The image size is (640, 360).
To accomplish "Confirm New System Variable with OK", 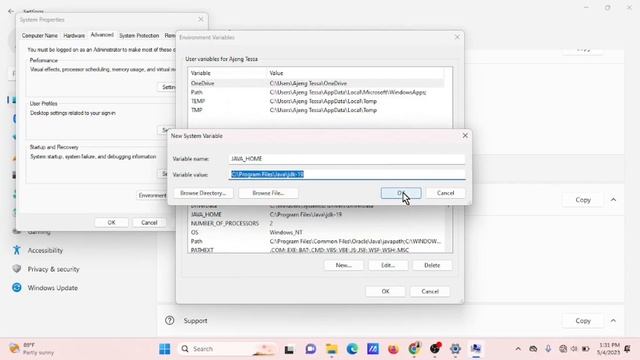I will pos(401,193).
